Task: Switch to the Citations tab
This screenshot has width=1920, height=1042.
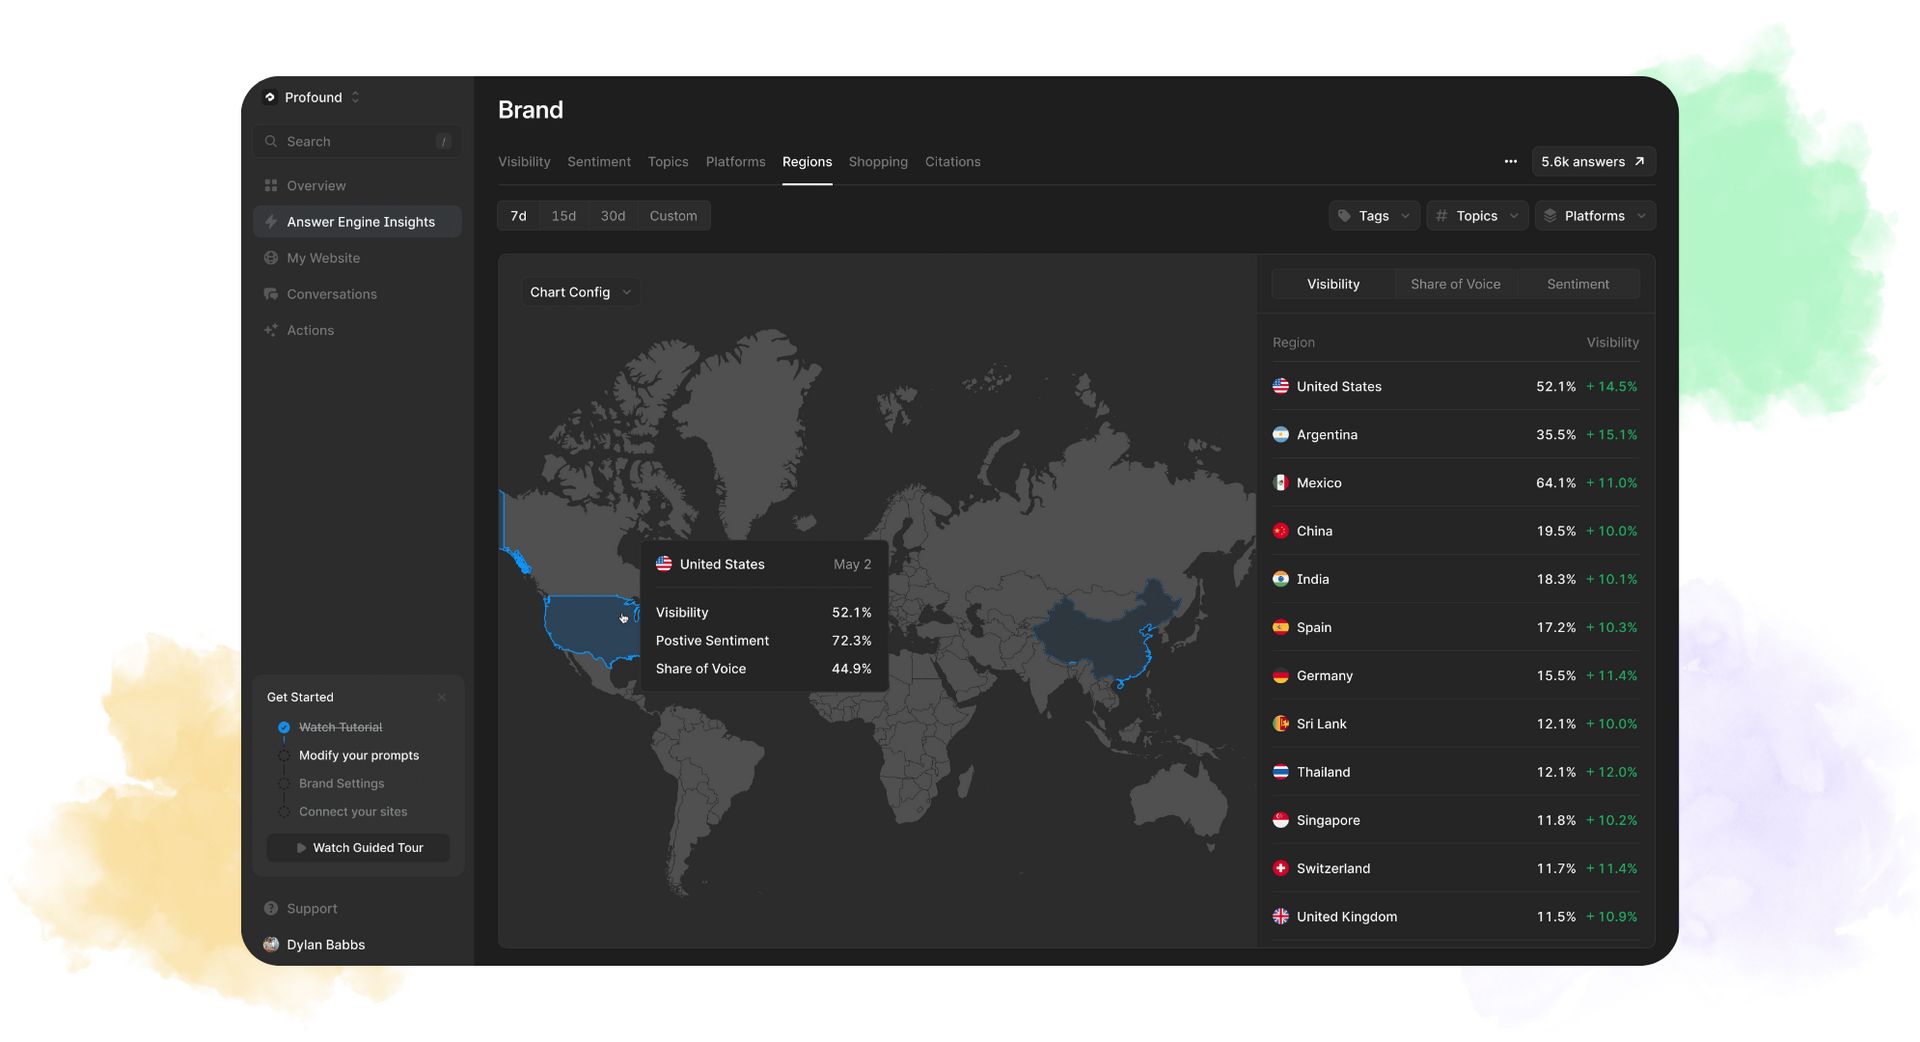Action: click(953, 162)
